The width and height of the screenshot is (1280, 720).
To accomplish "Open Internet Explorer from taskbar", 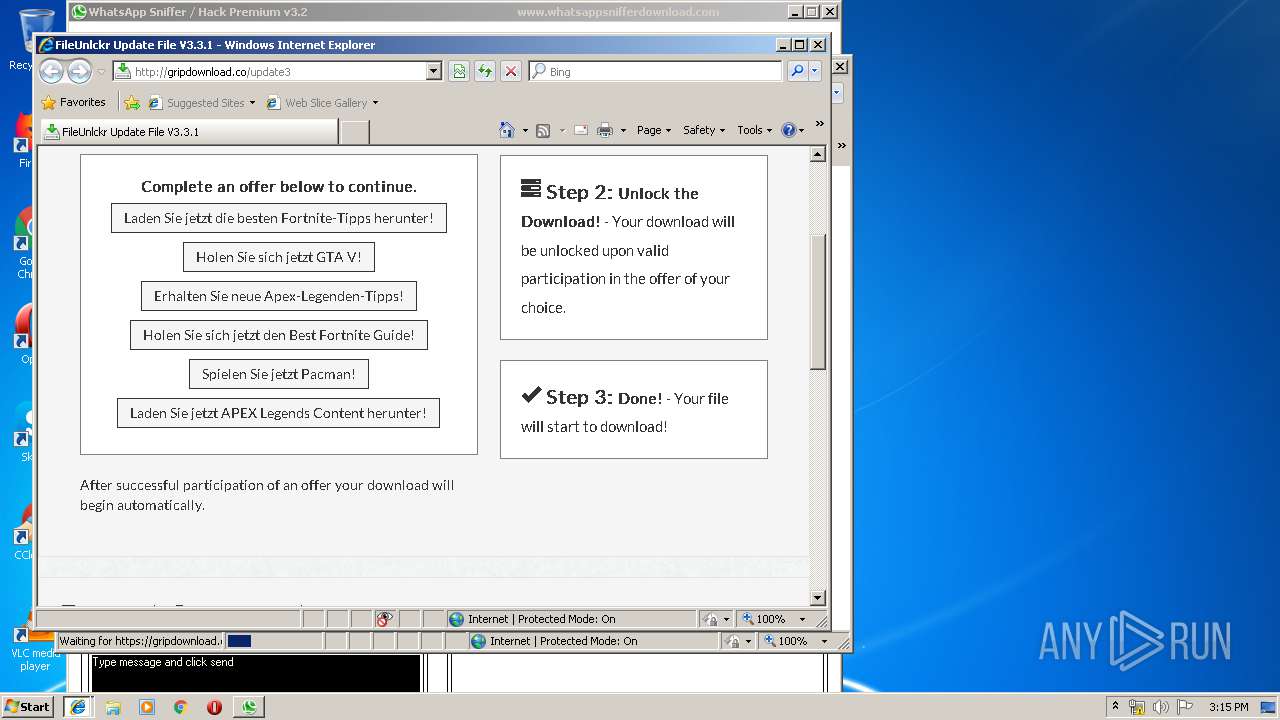I will (x=78, y=707).
